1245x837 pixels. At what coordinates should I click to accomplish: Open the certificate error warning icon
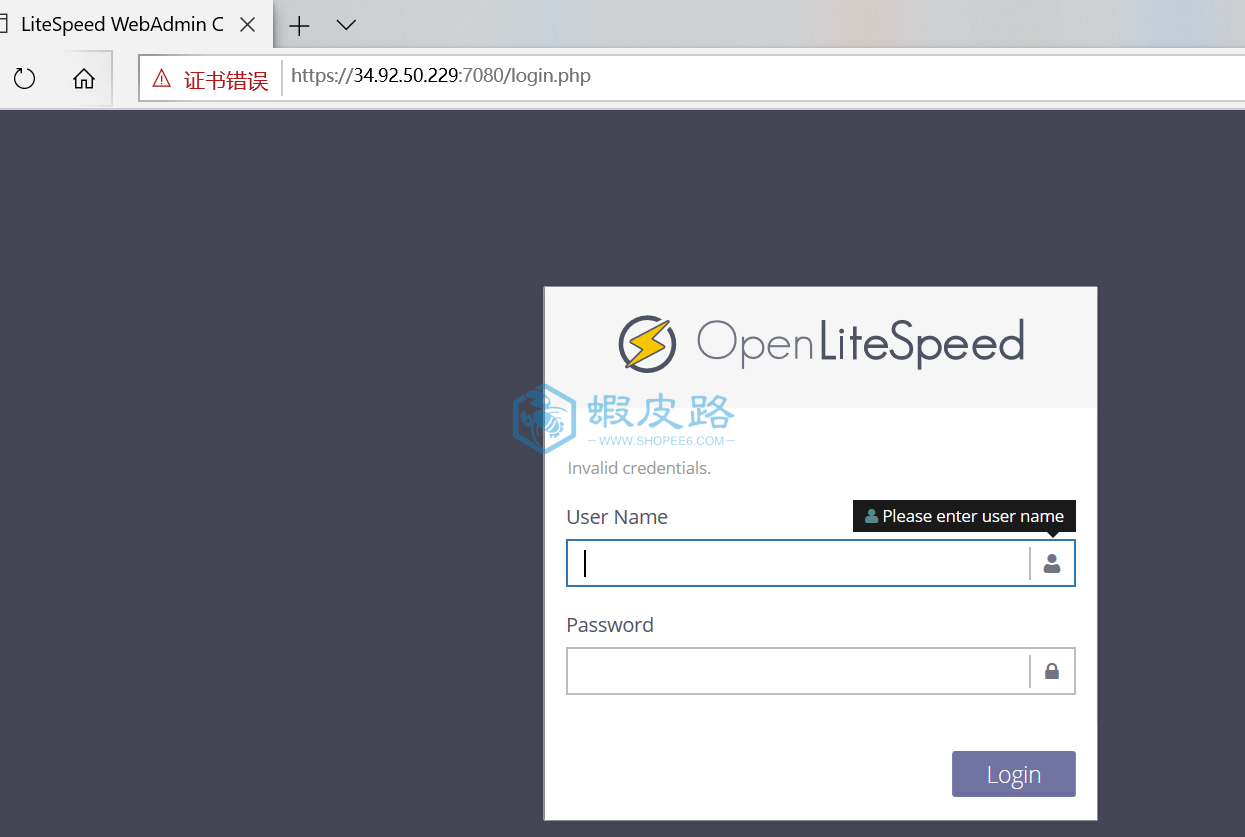coord(162,78)
